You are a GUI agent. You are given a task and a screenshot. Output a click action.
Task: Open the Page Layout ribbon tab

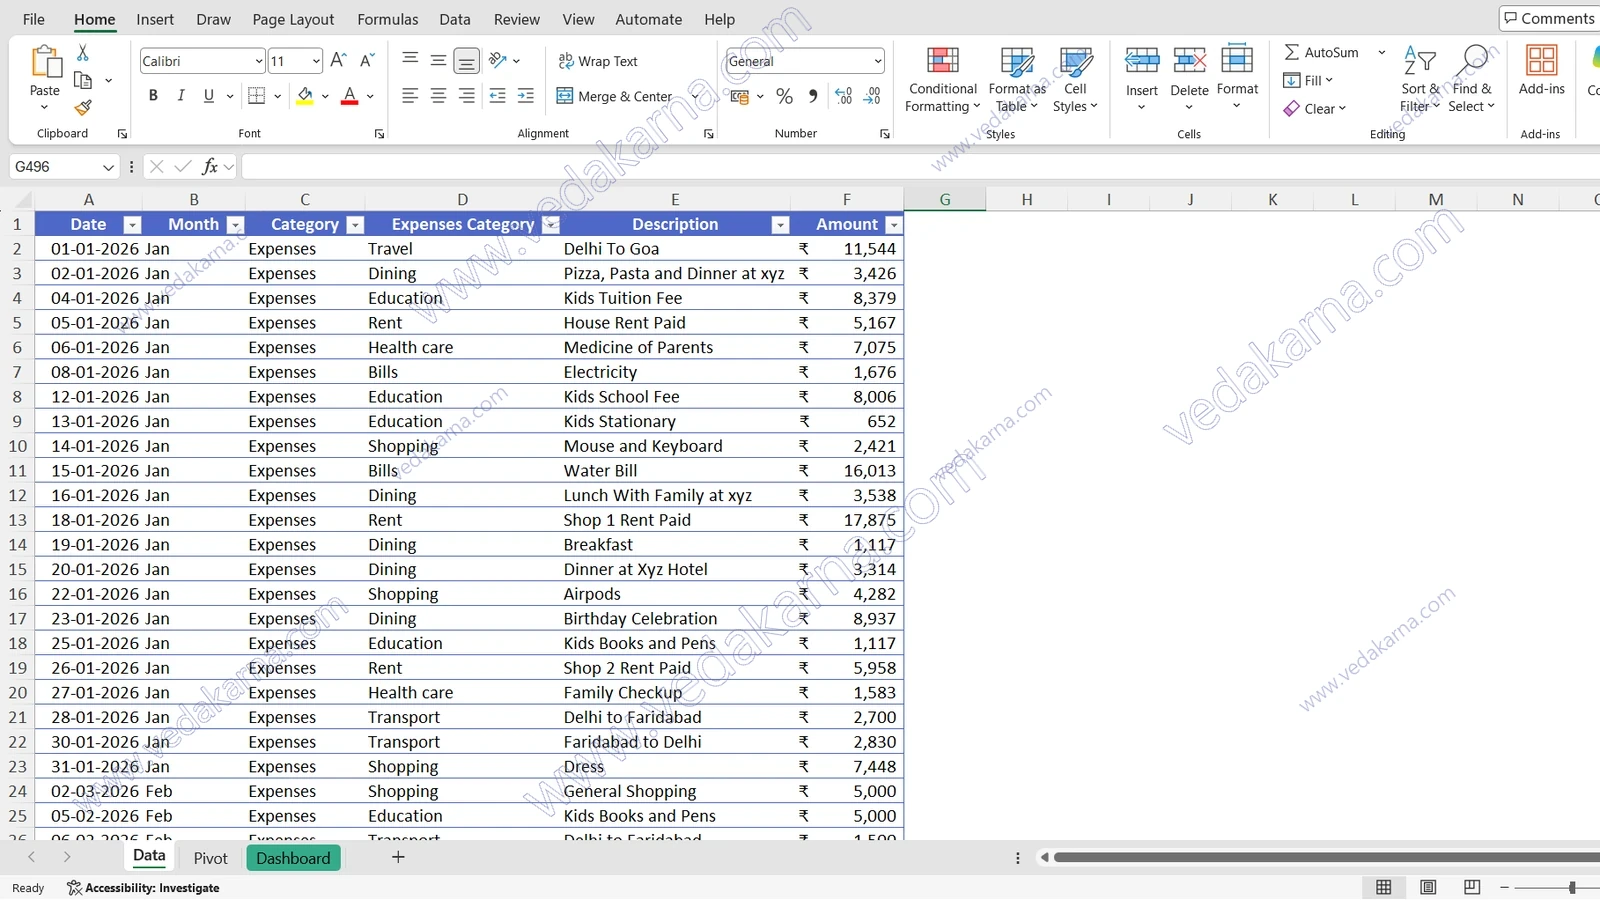pos(293,19)
